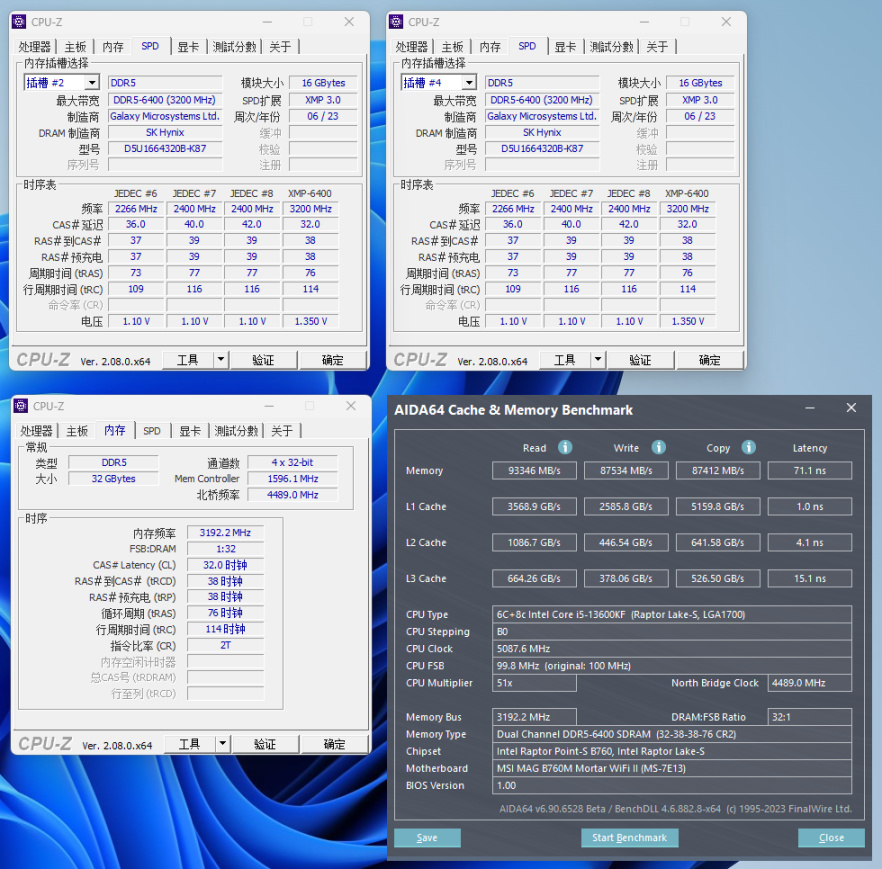
Task: Click 确定 button in slot #2 CPU-Z window
Action: [332, 359]
